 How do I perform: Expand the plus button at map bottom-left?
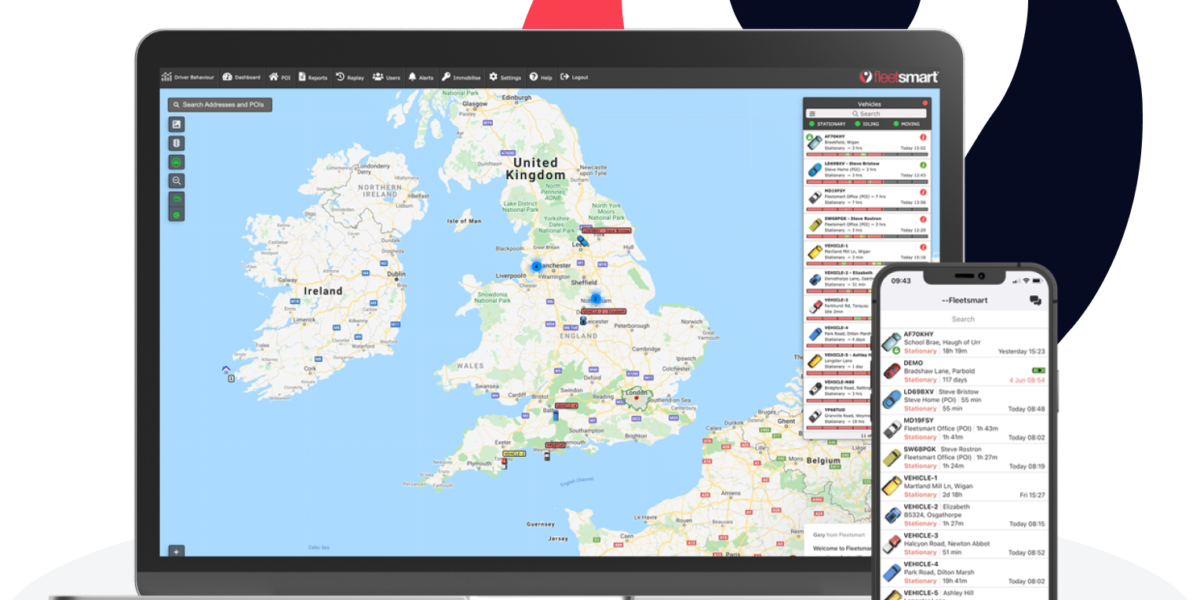point(176,550)
